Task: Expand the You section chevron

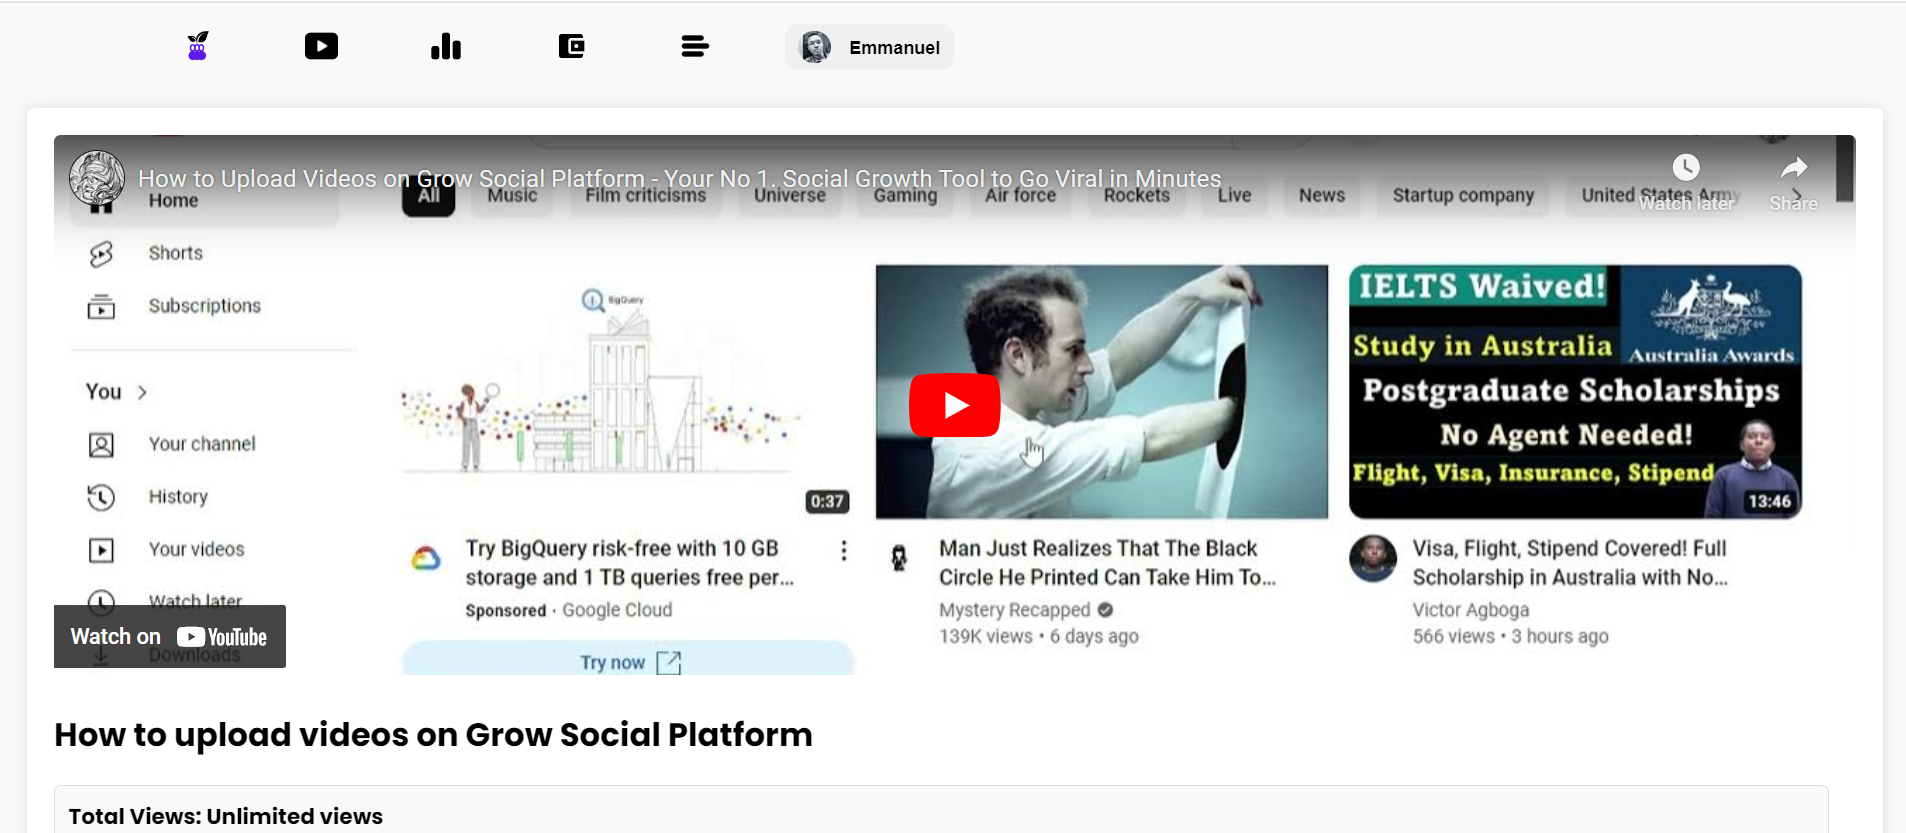Action: point(142,392)
